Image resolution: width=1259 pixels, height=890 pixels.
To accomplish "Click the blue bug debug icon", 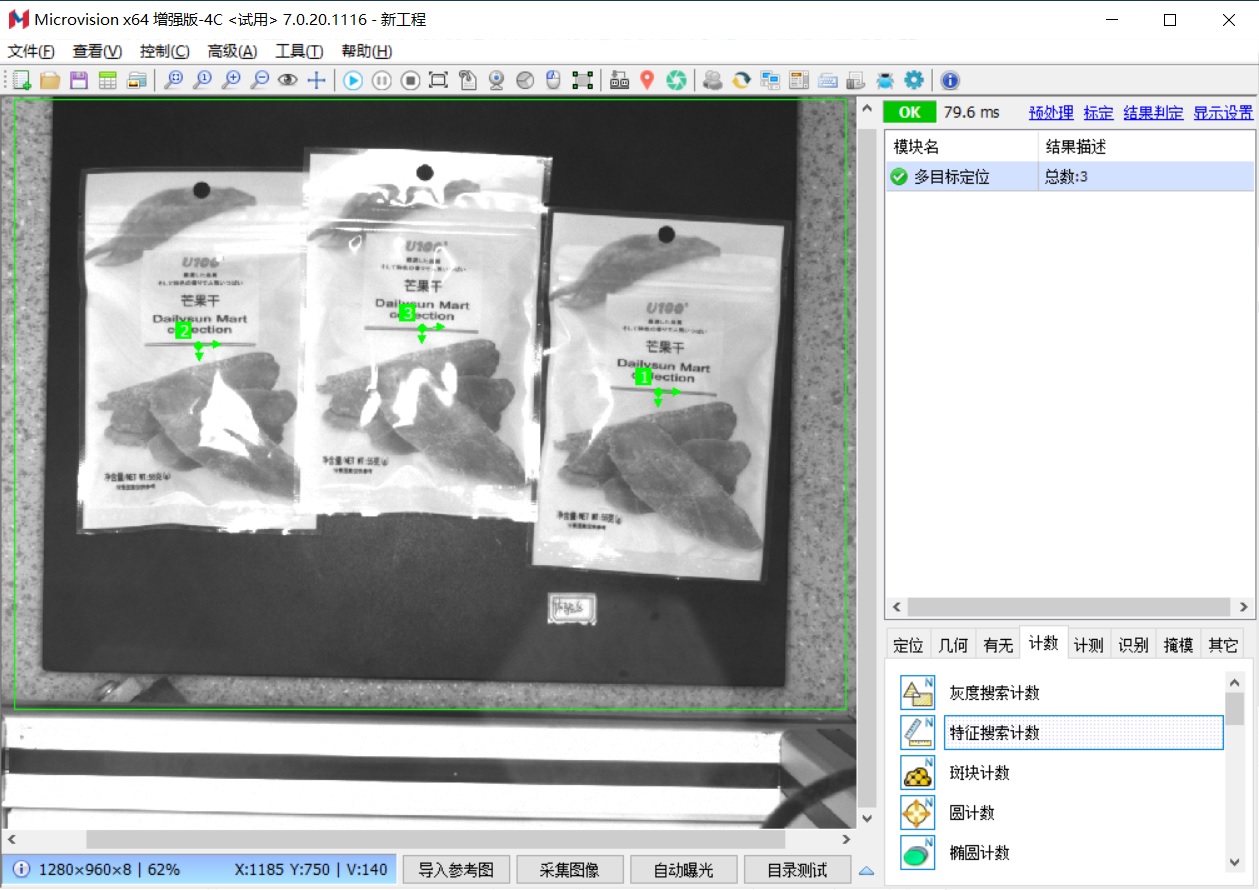I will coord(885,81).
